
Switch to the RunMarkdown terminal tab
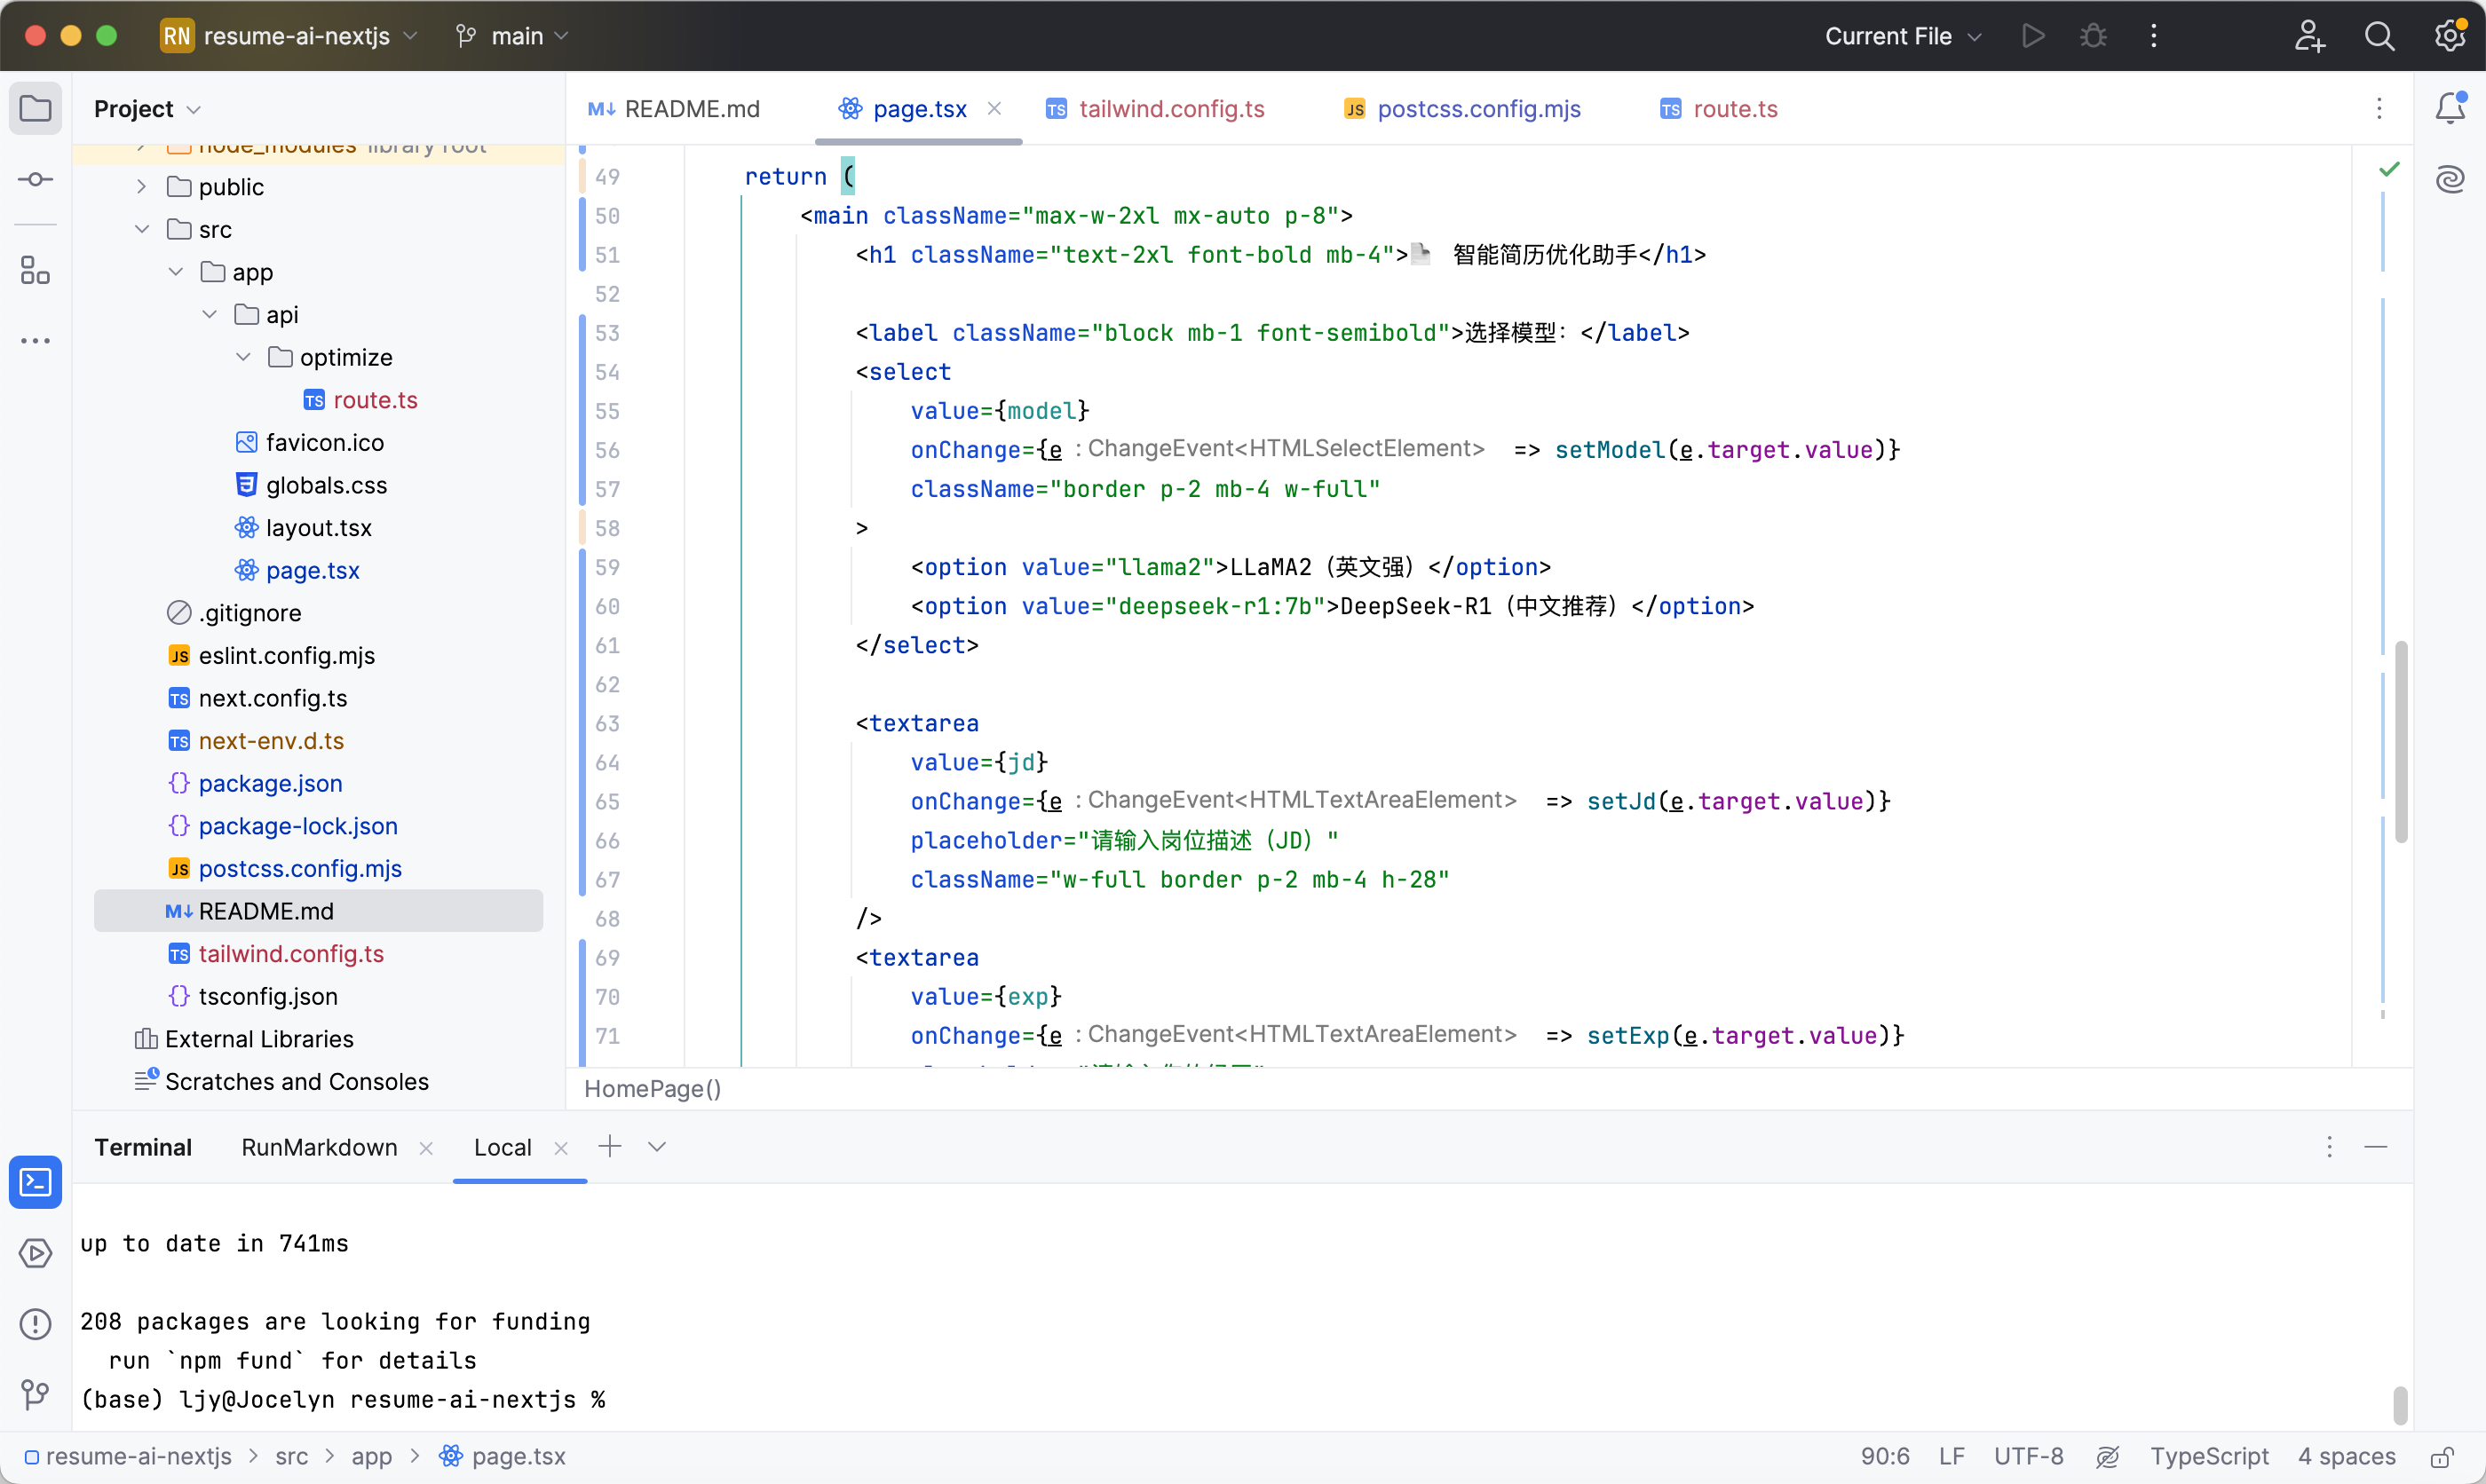319,1147
